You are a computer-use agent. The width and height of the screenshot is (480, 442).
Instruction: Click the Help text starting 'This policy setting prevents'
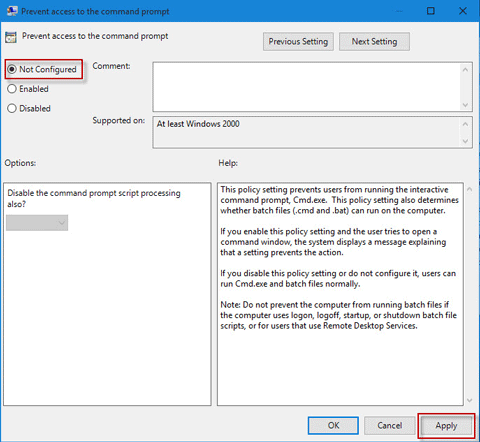click(x=339, y=200)
